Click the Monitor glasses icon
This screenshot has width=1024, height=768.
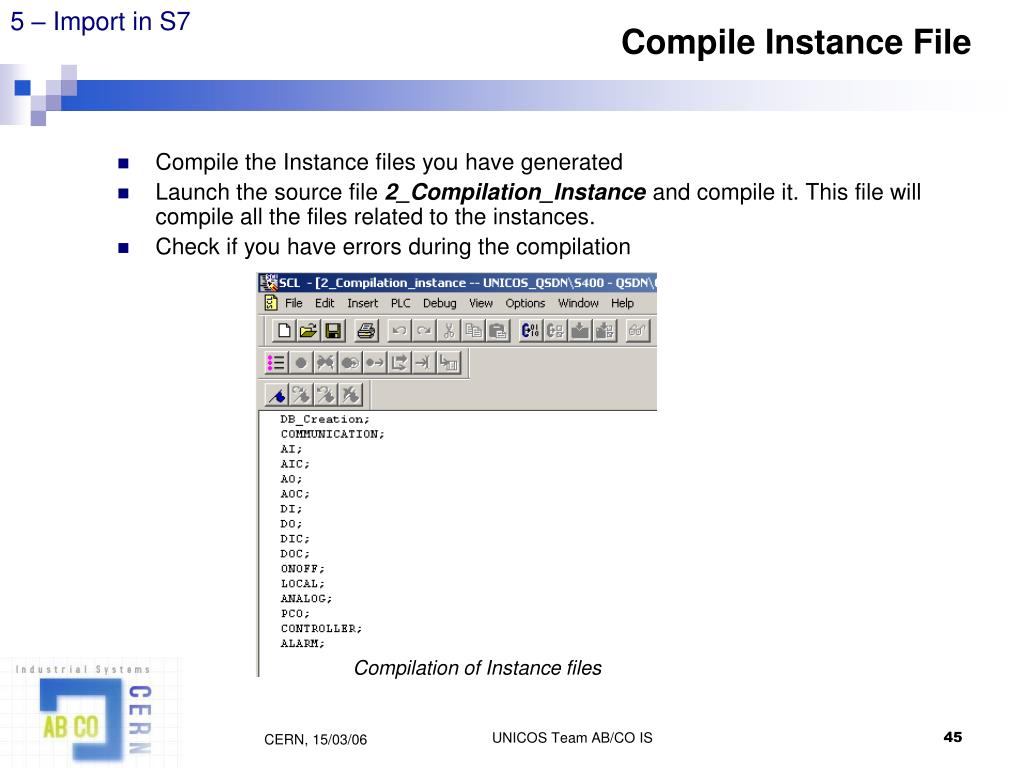pyautogui.click(x=638, y=331)
